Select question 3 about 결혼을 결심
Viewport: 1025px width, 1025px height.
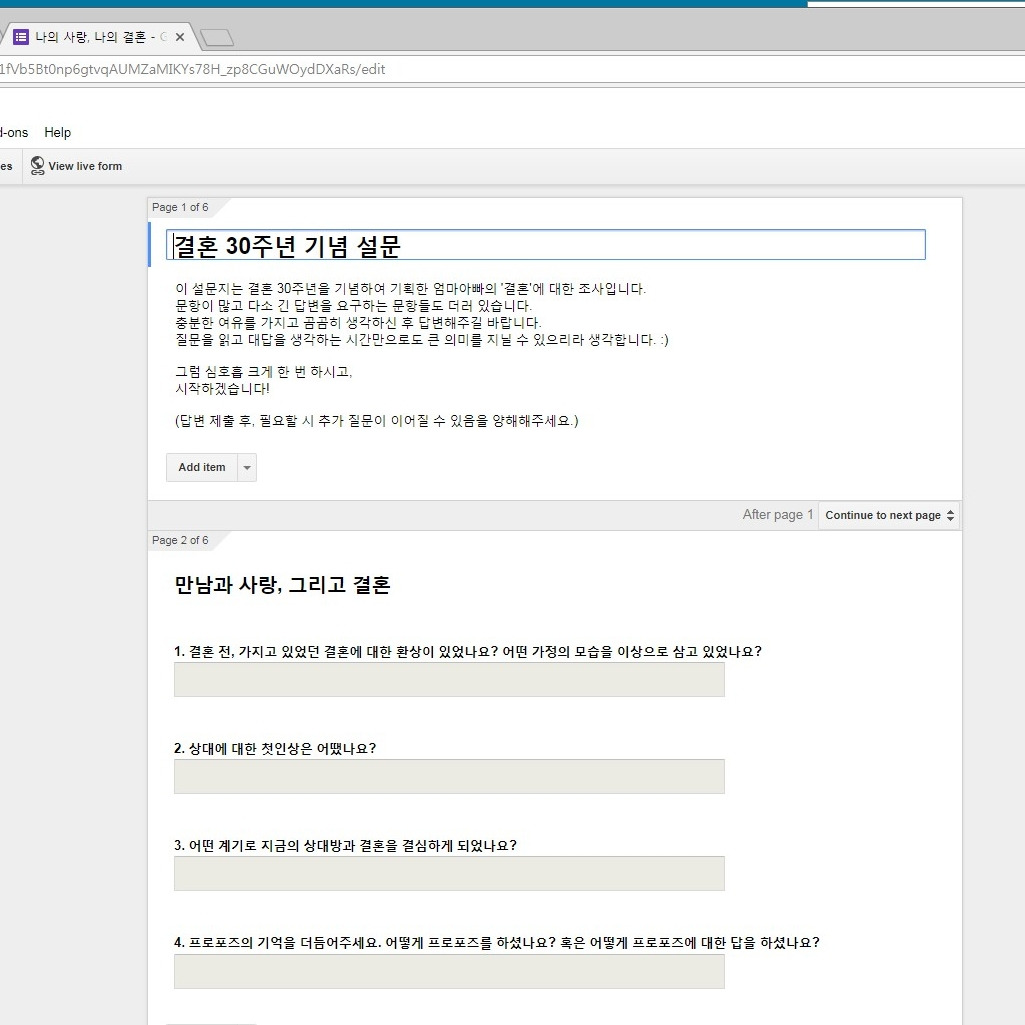pos(345,845)
